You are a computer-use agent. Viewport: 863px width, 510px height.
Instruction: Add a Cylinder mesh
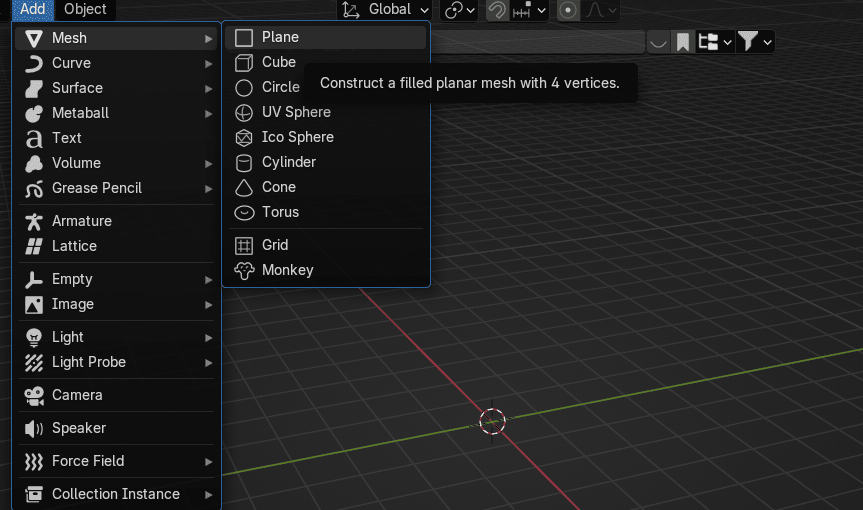tap(288, 162)
